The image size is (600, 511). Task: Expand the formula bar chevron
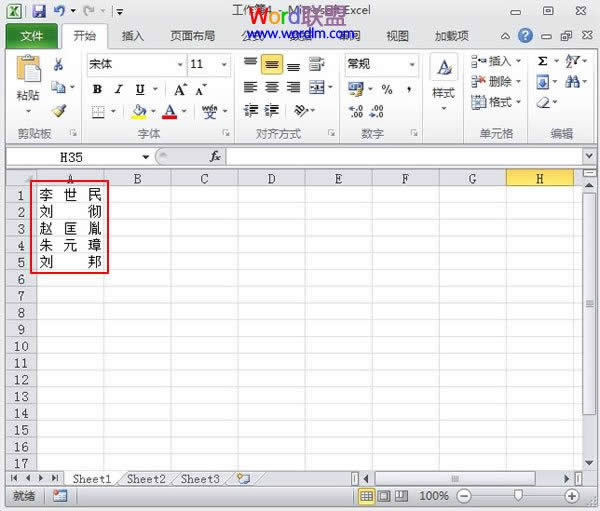point(589,156)
